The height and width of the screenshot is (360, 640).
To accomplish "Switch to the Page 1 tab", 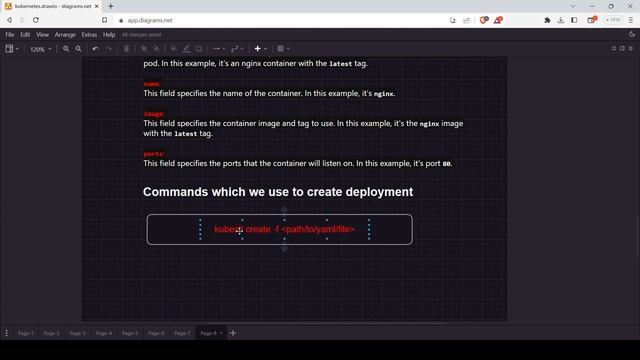I will pyautogui.click(x=26, y=333).
